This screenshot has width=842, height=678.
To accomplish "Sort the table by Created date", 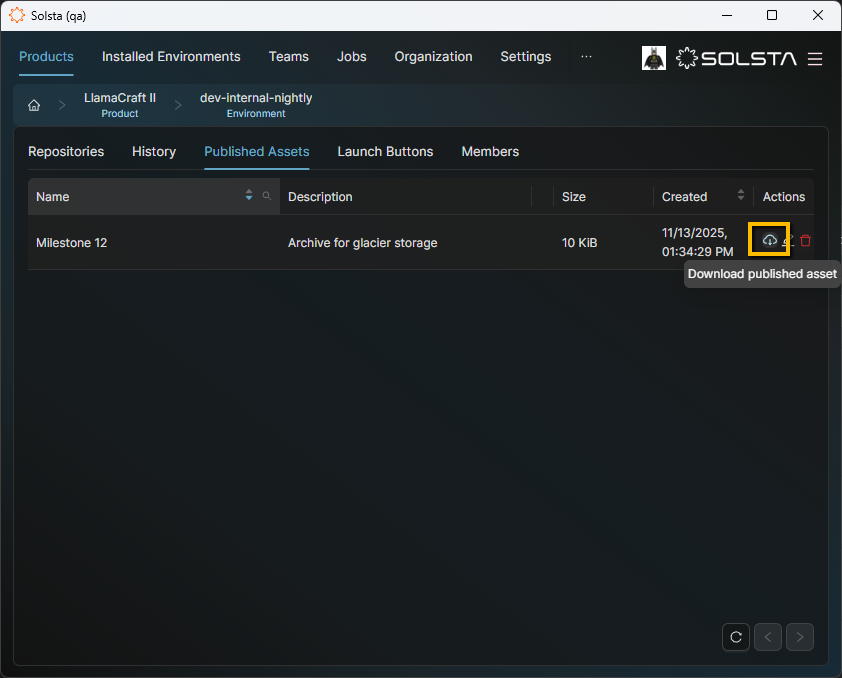I will tap(741, 195).
